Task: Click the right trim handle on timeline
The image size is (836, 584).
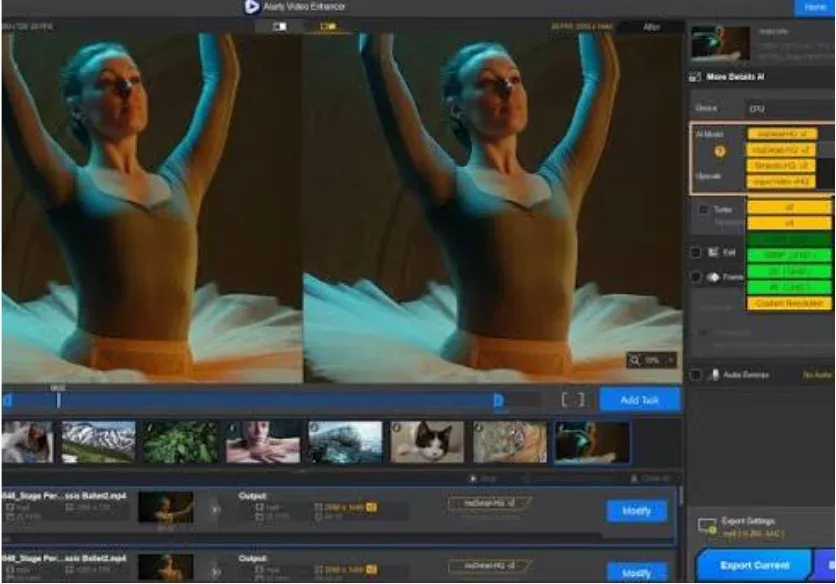Action: pos(499,400)
